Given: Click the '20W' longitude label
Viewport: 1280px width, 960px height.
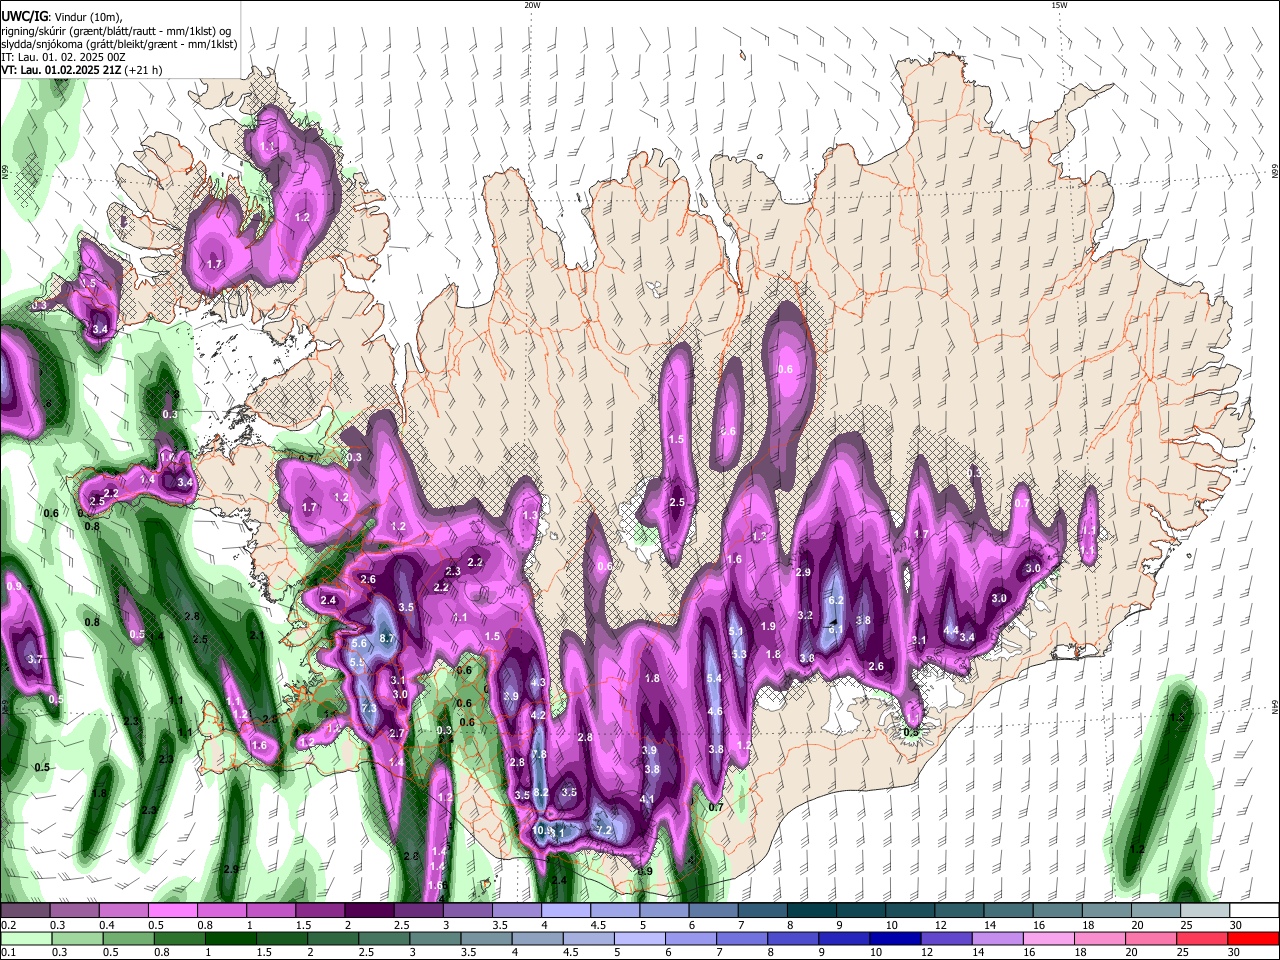Looking at the screenshot, I should click(532, 5).
